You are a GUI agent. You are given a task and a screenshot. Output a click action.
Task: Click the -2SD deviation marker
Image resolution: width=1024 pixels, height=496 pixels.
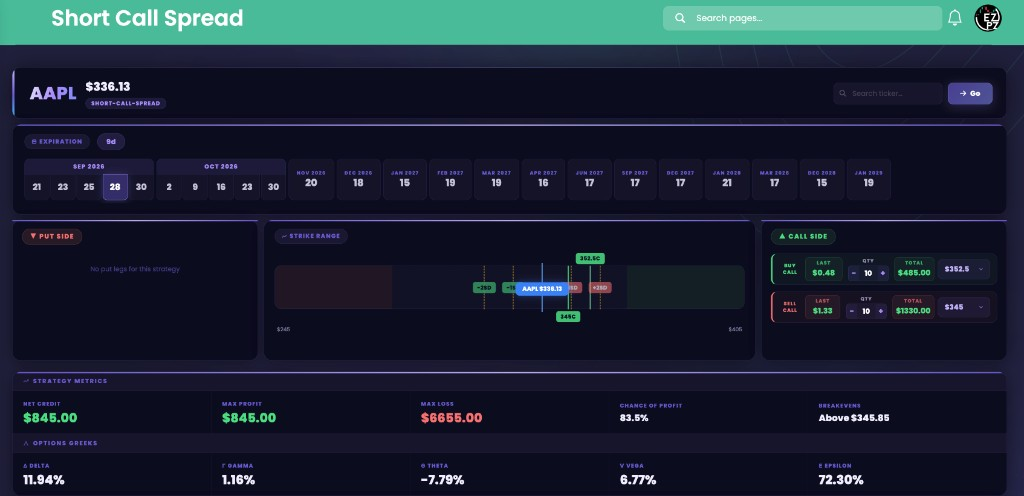click(484, 288)
